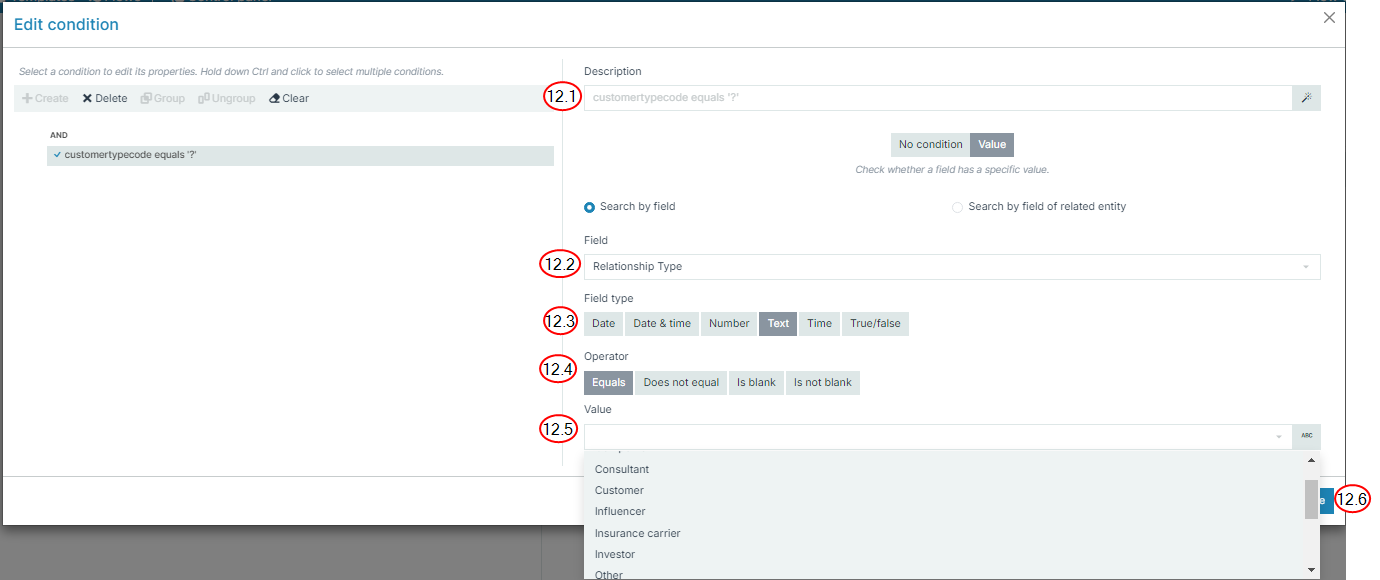The height and width of the screenshot is (580, 1380).
Task: Click the Clear eraser toolbar button
Action: (289, 98)
